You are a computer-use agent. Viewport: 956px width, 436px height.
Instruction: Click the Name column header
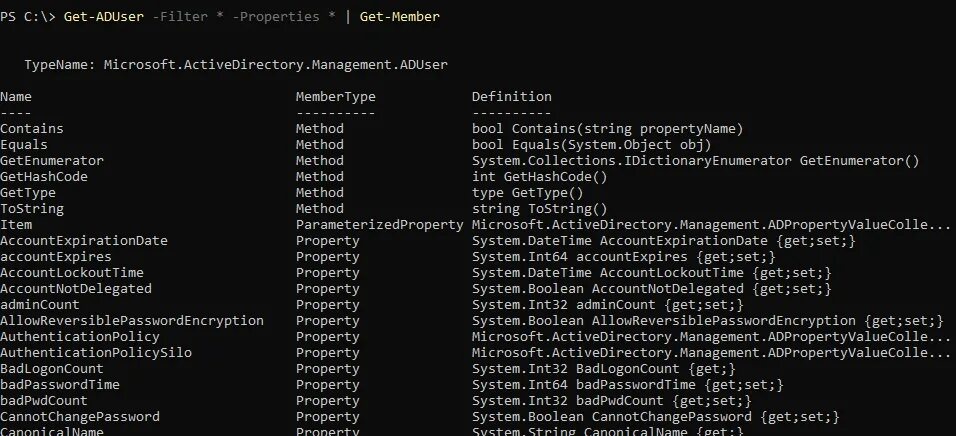(x=16, y=96)
